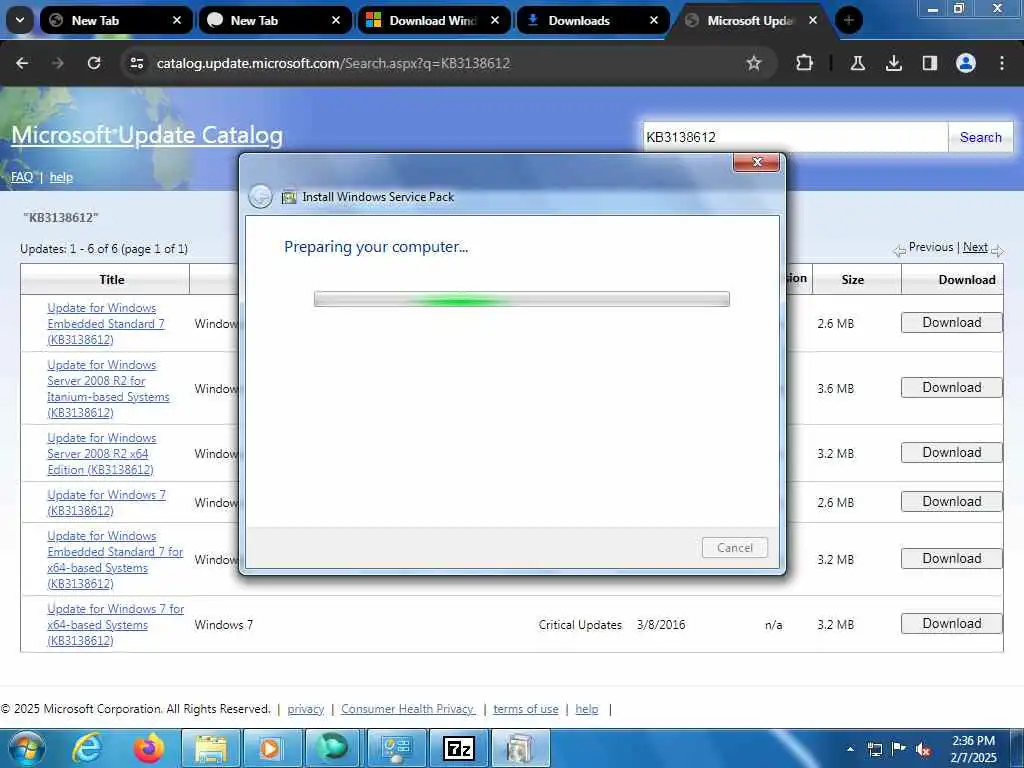Open the Action Center flag tray icon
The image size is (1024, 768).
(899, 749)
